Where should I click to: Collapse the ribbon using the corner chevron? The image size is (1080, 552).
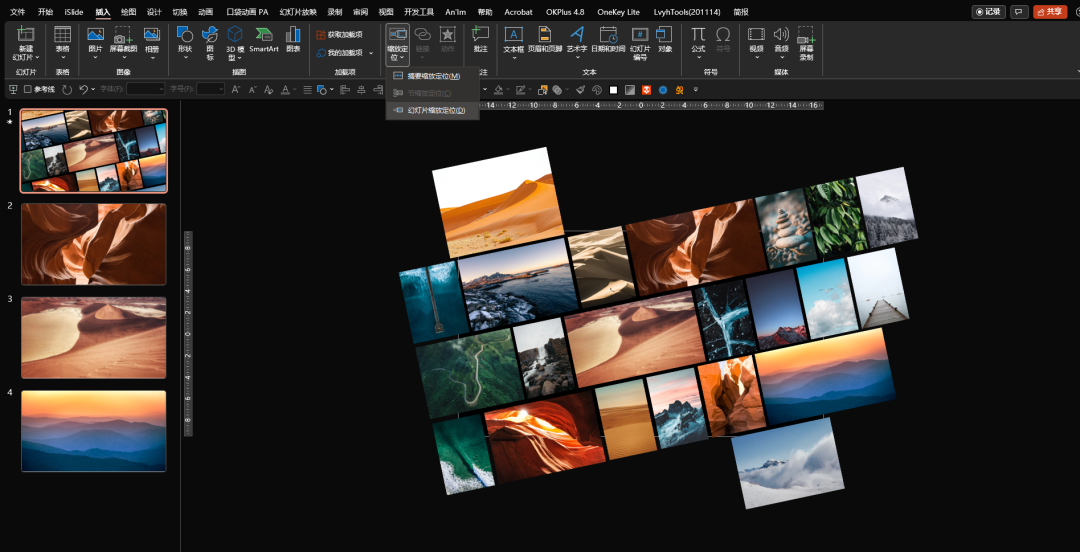pyautogui.click(x=1077, y=72)
